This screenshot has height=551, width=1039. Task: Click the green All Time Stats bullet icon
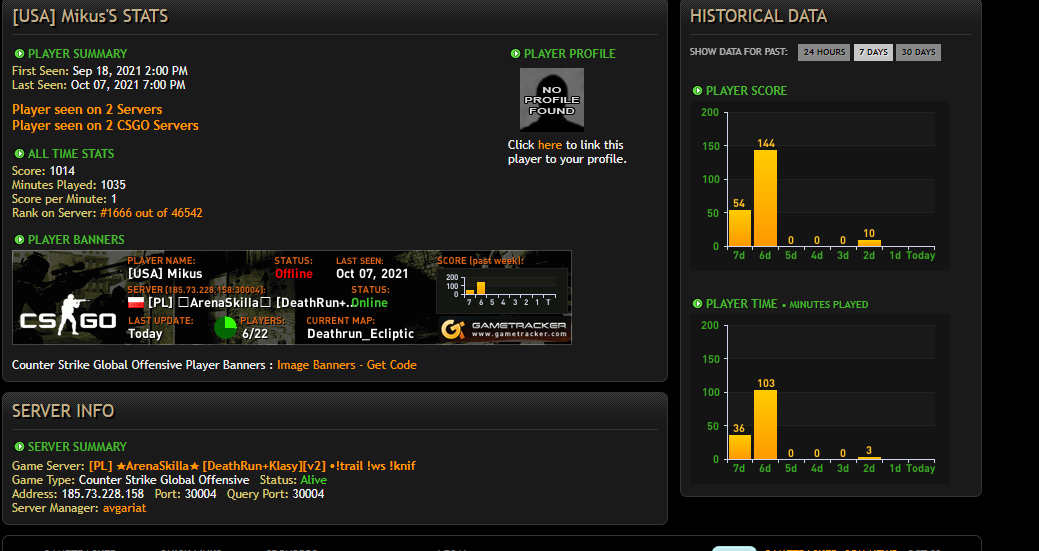[x=19, y=154]
